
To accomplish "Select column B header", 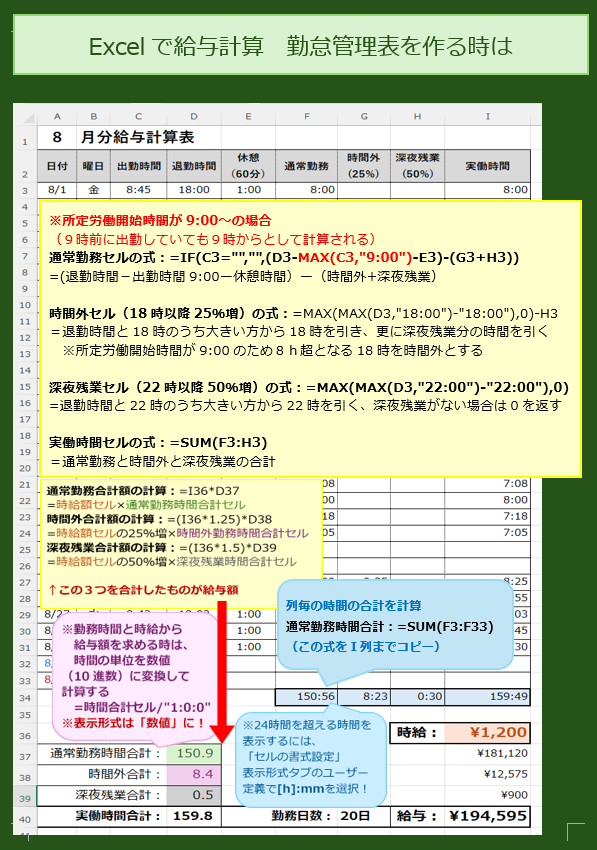I will click(94, 117).
